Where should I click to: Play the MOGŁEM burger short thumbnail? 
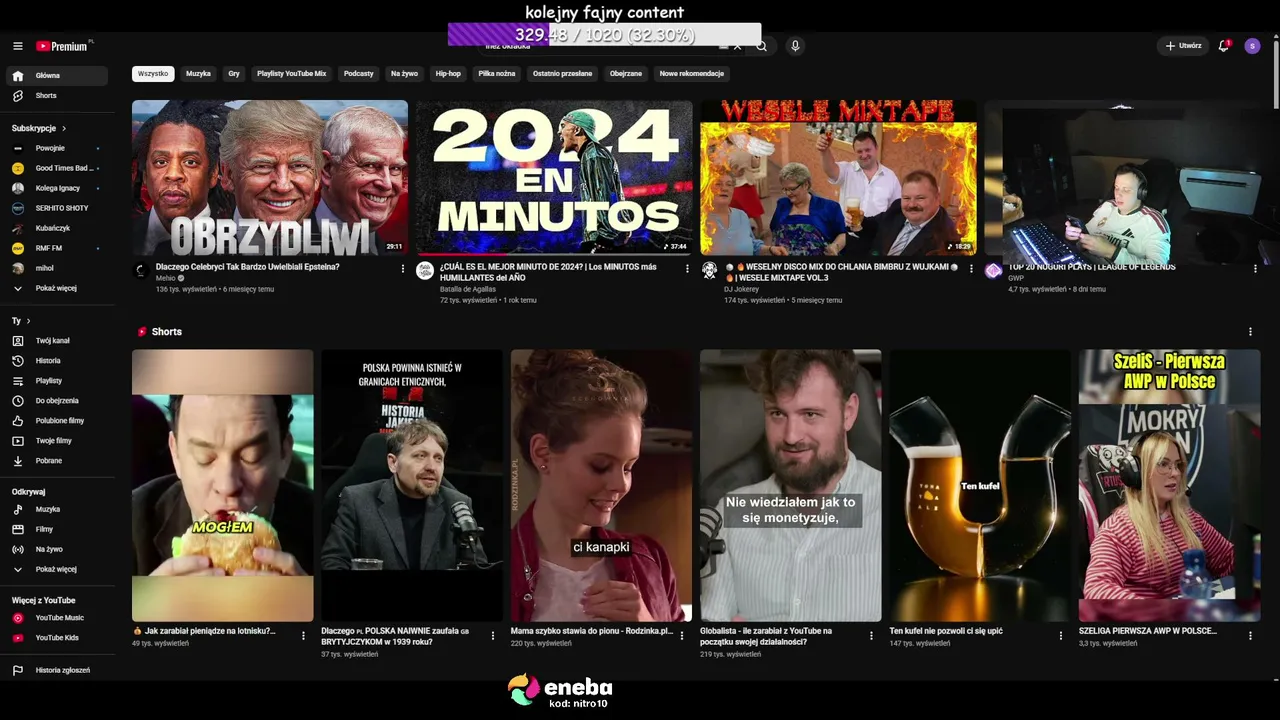(223, 485)
